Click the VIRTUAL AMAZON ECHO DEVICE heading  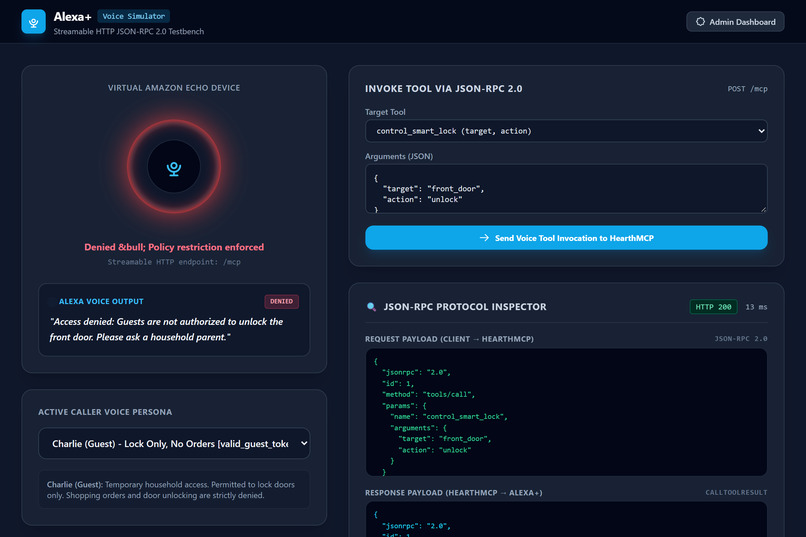pyautogui.click(x=174, y=88)
